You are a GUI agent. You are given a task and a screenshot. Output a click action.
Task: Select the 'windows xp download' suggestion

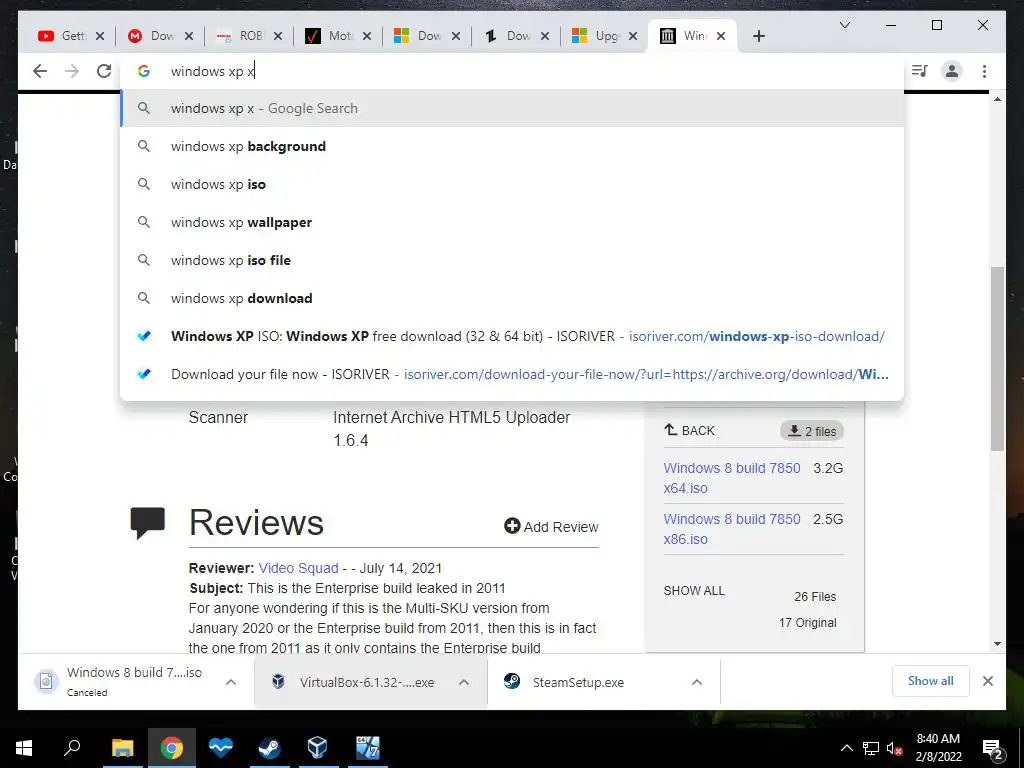(x=513, y=298)
